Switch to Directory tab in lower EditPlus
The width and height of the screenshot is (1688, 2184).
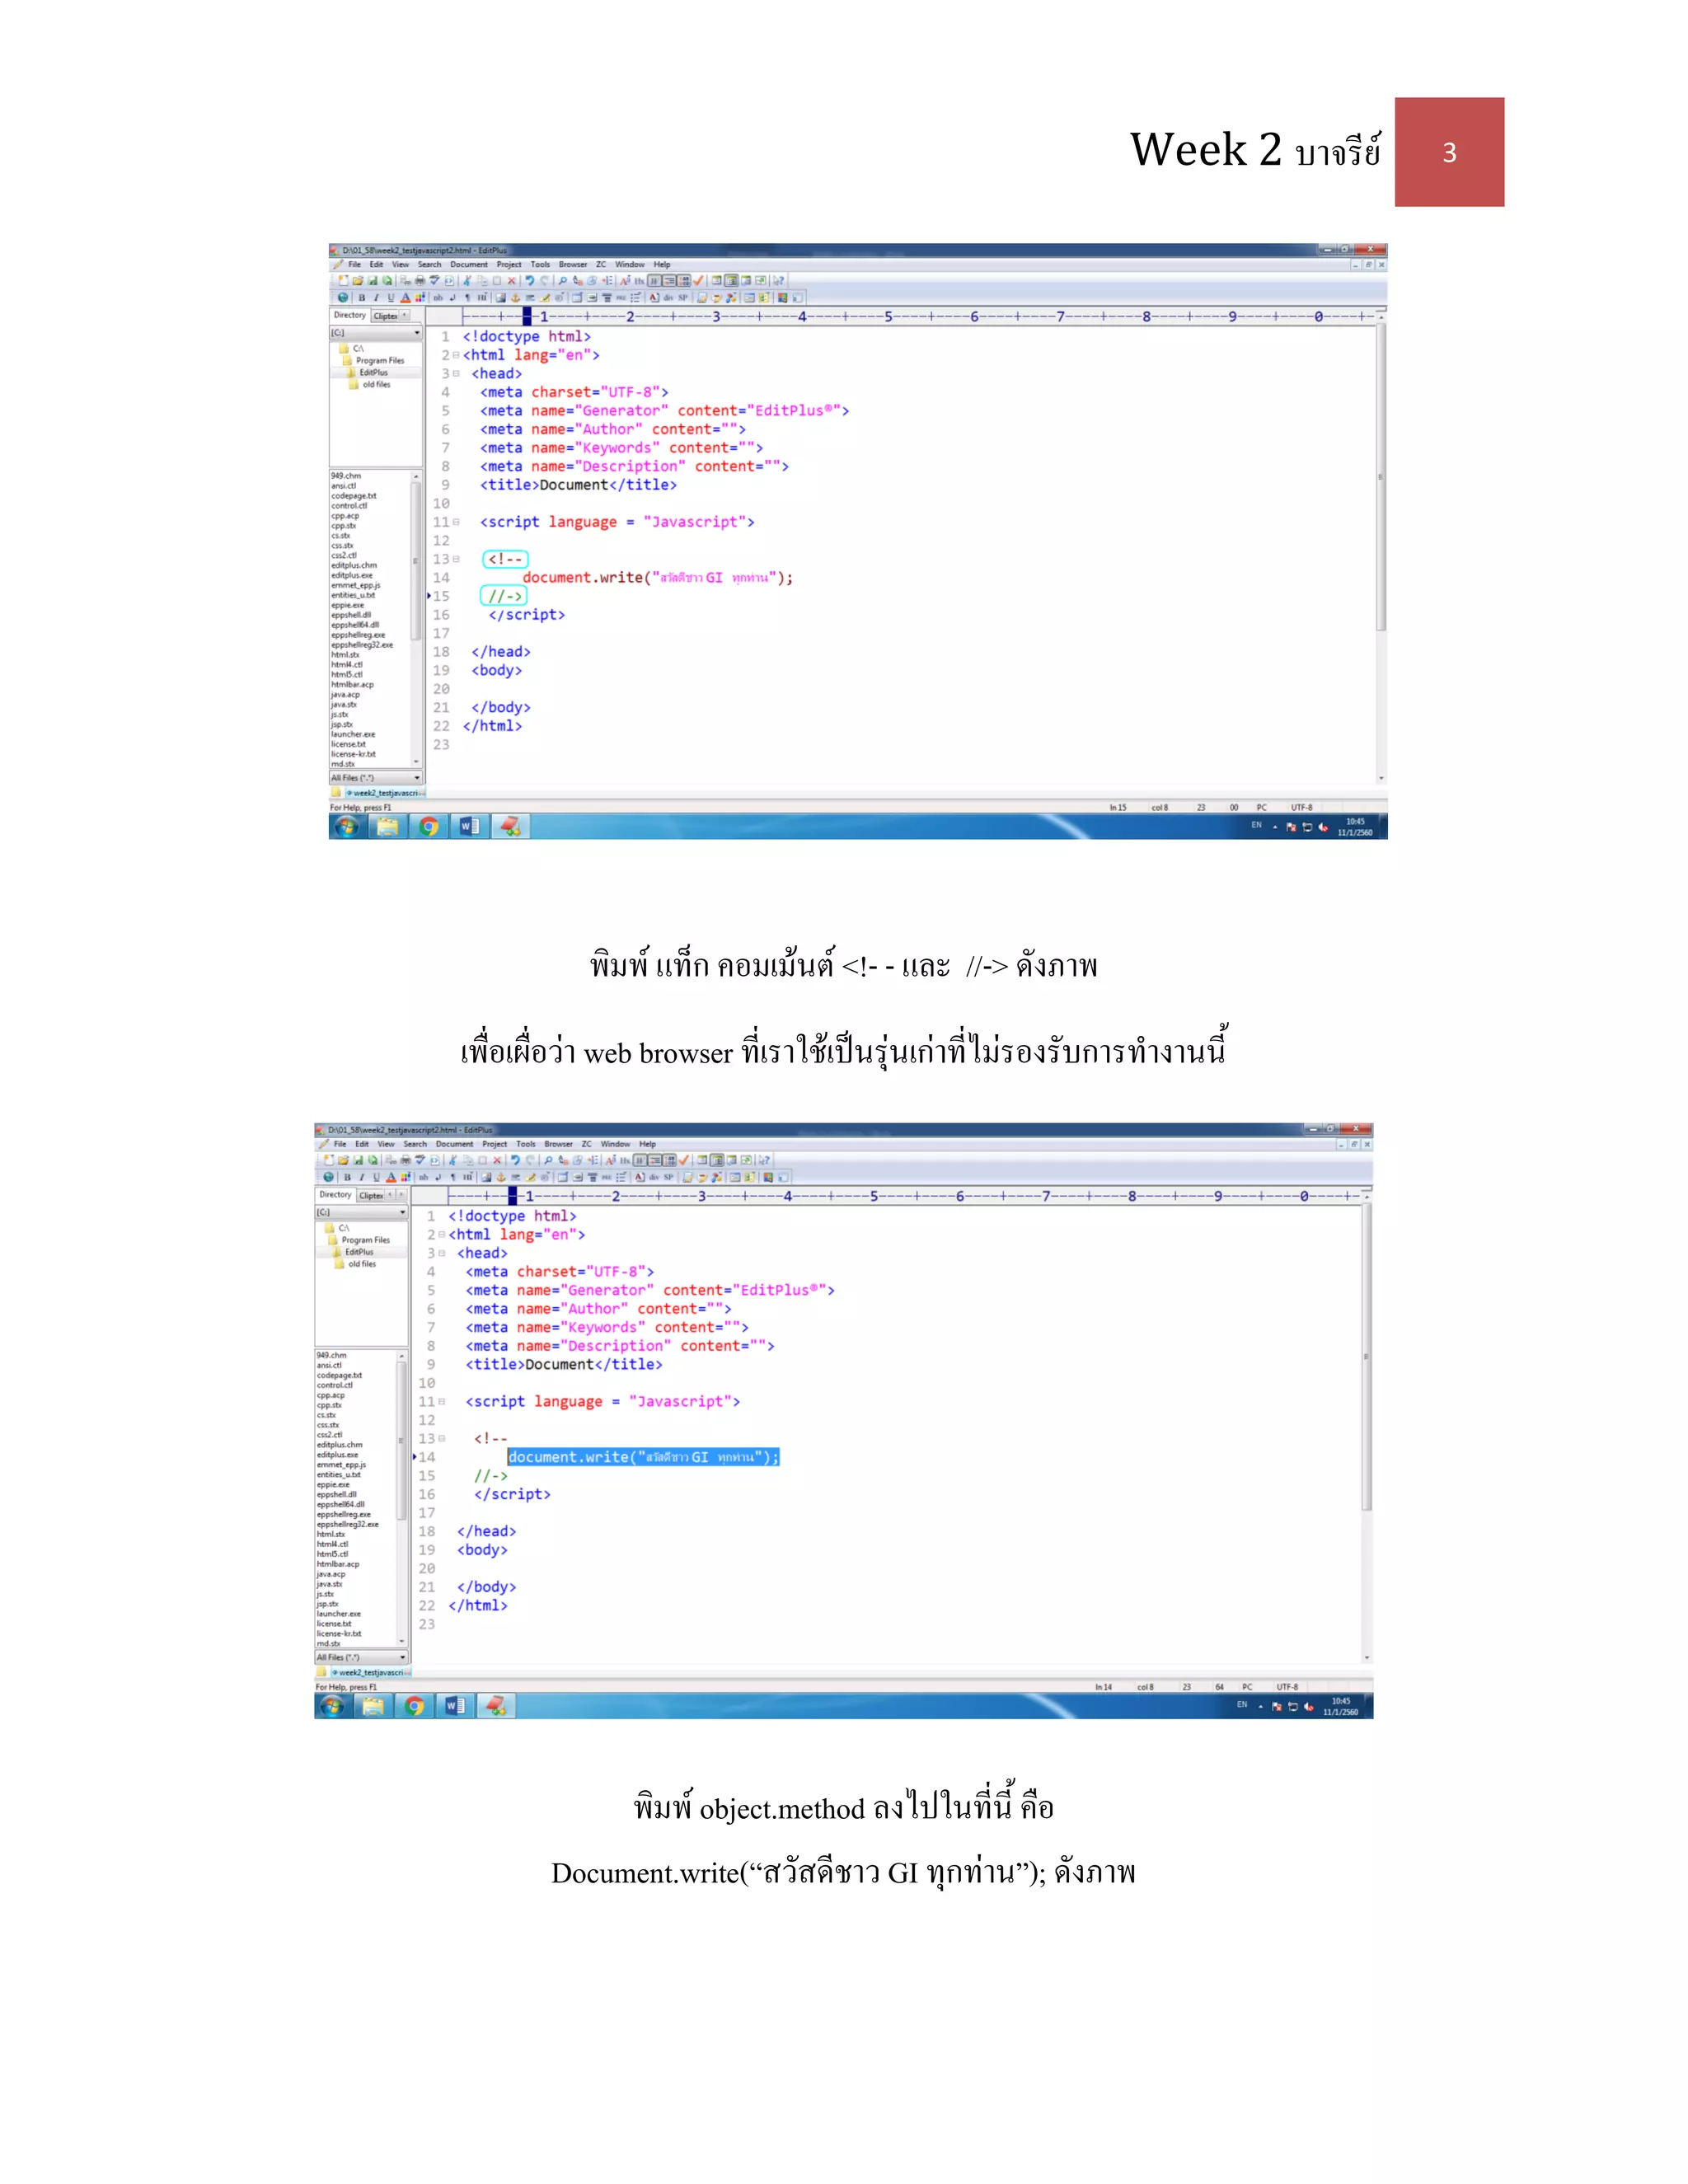tap(335, 1195)
